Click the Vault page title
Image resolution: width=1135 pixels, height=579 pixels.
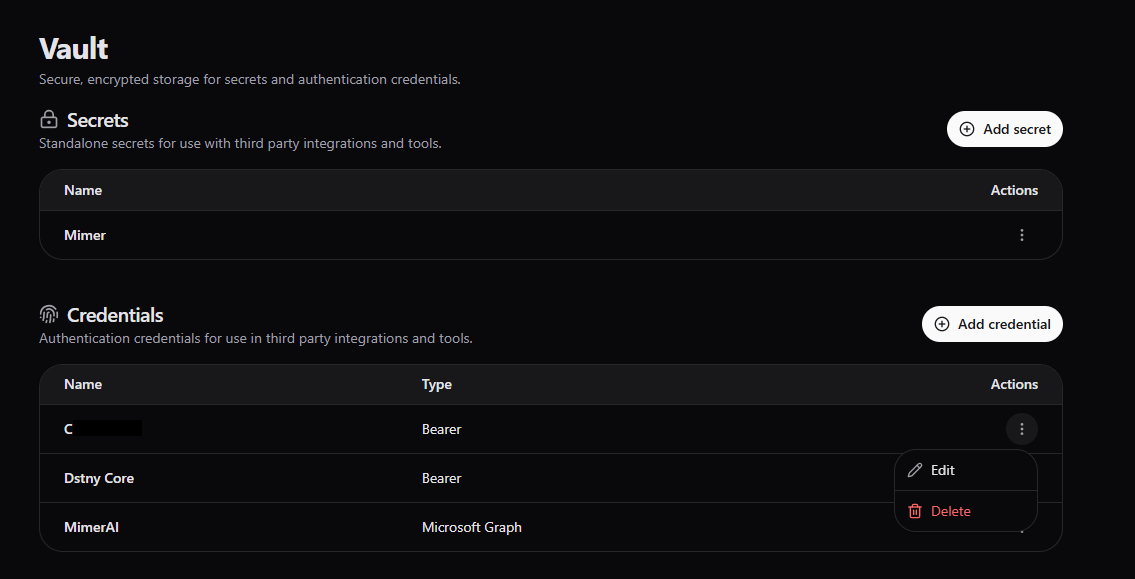[74, 48]
